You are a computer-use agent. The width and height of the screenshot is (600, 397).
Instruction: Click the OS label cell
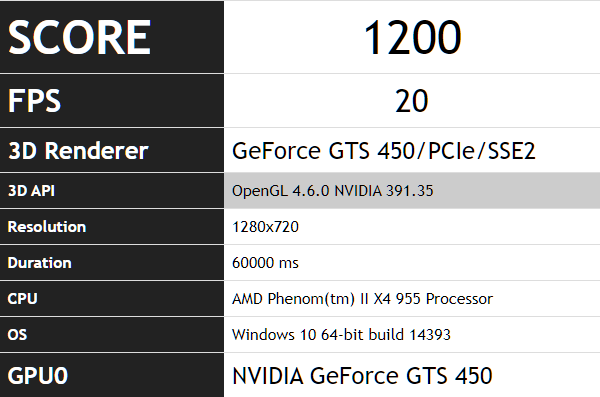coord(112,335)
